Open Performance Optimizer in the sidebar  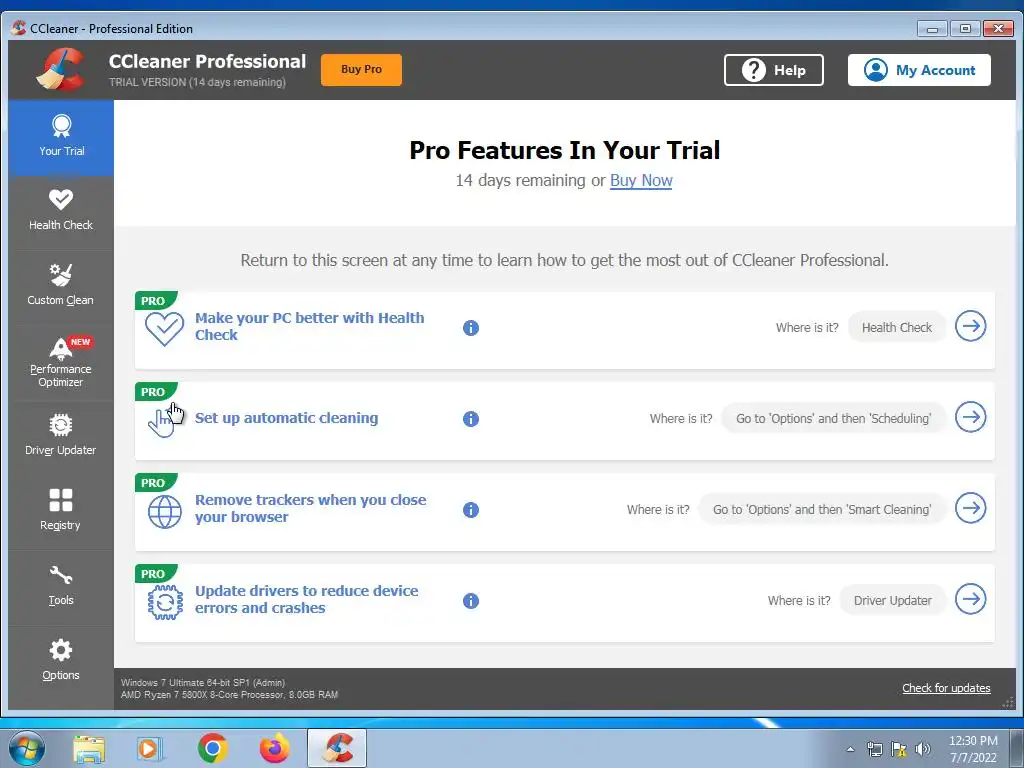tap(61, 362)
